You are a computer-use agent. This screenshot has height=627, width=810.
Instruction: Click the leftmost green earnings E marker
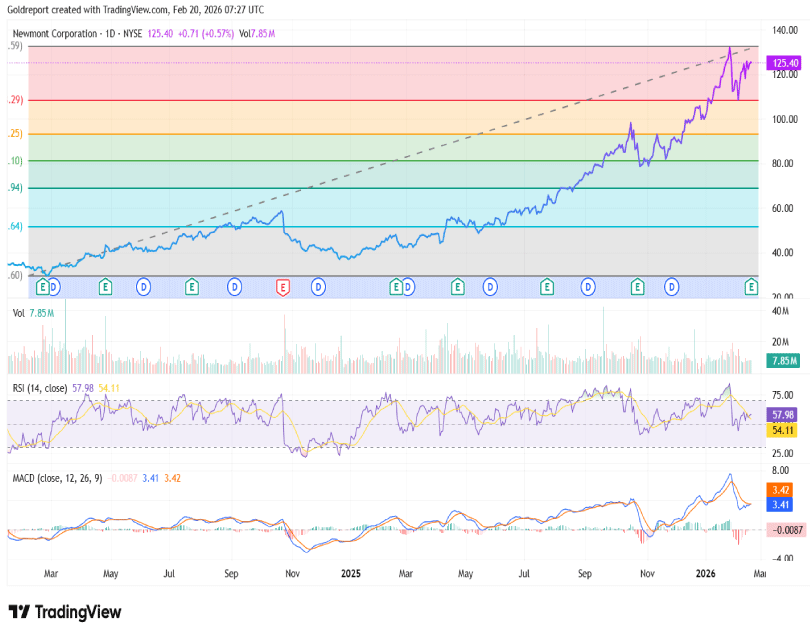(x=42, y=287)
